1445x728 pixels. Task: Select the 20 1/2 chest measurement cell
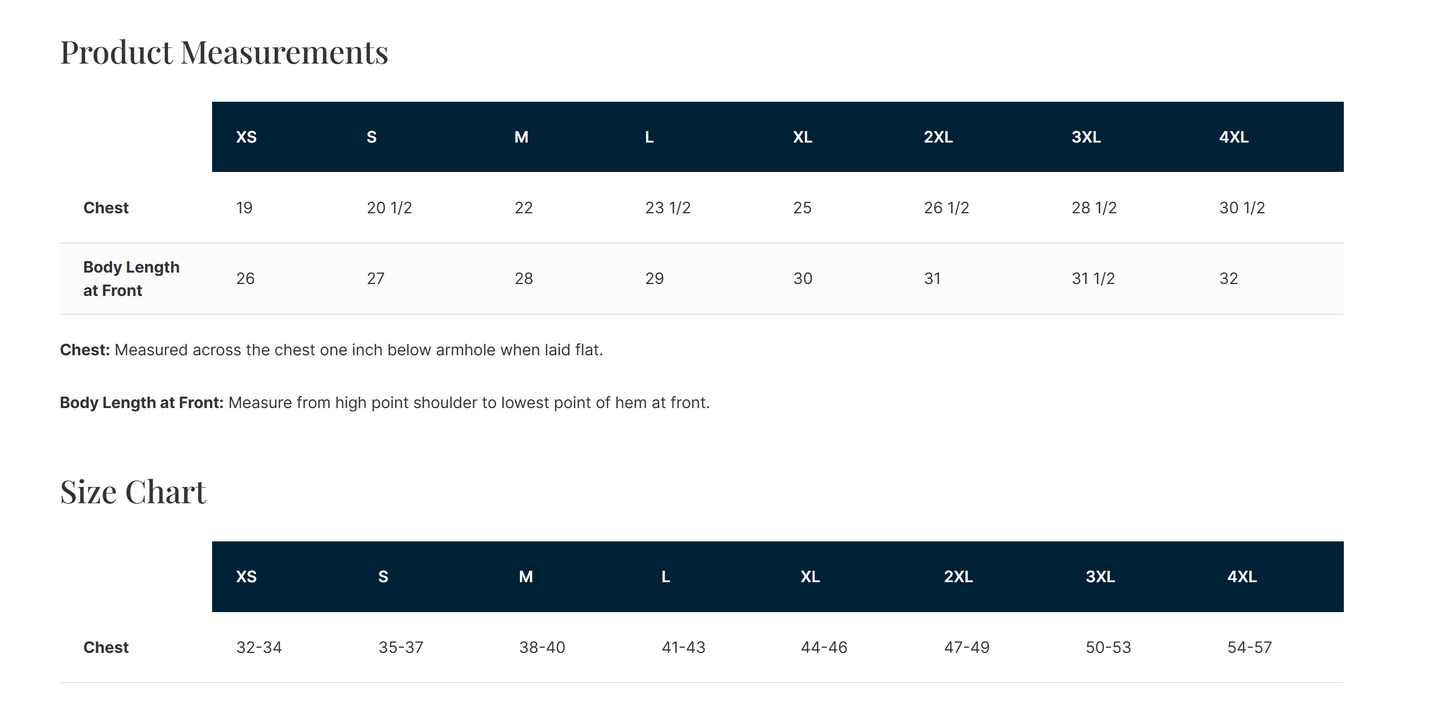389,208
